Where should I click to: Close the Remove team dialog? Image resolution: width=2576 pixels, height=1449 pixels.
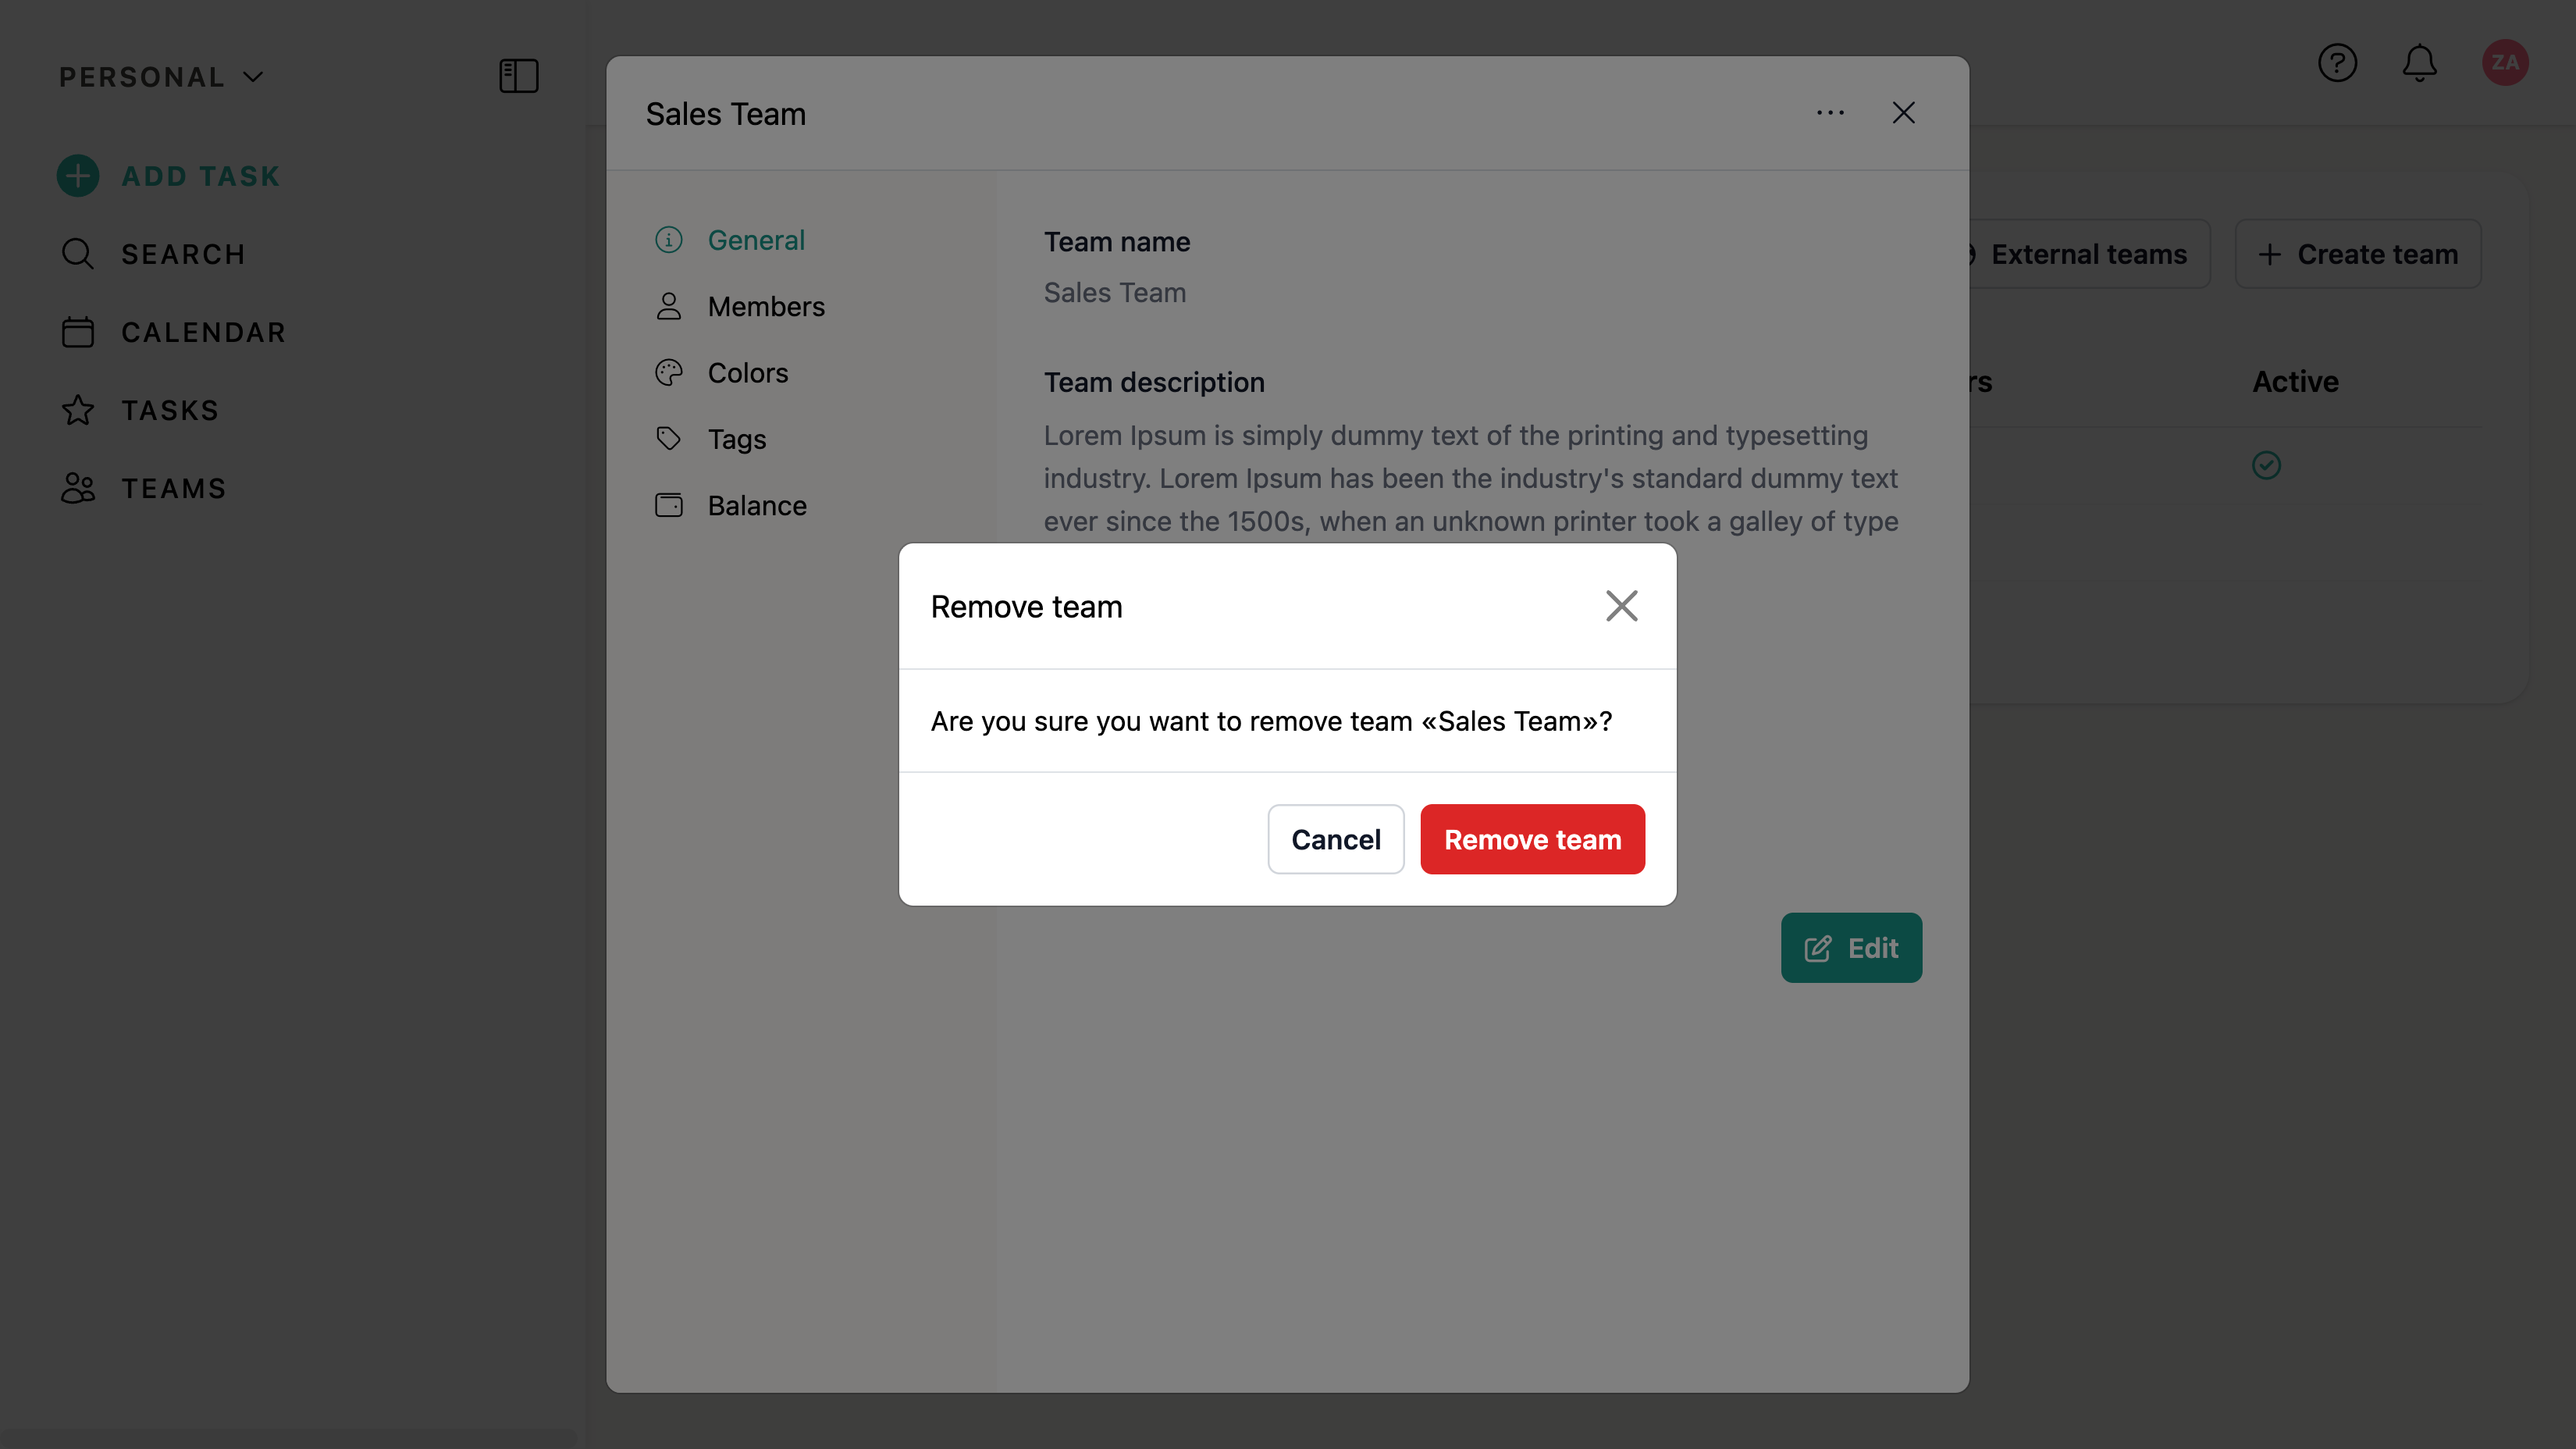(1621, 606)
